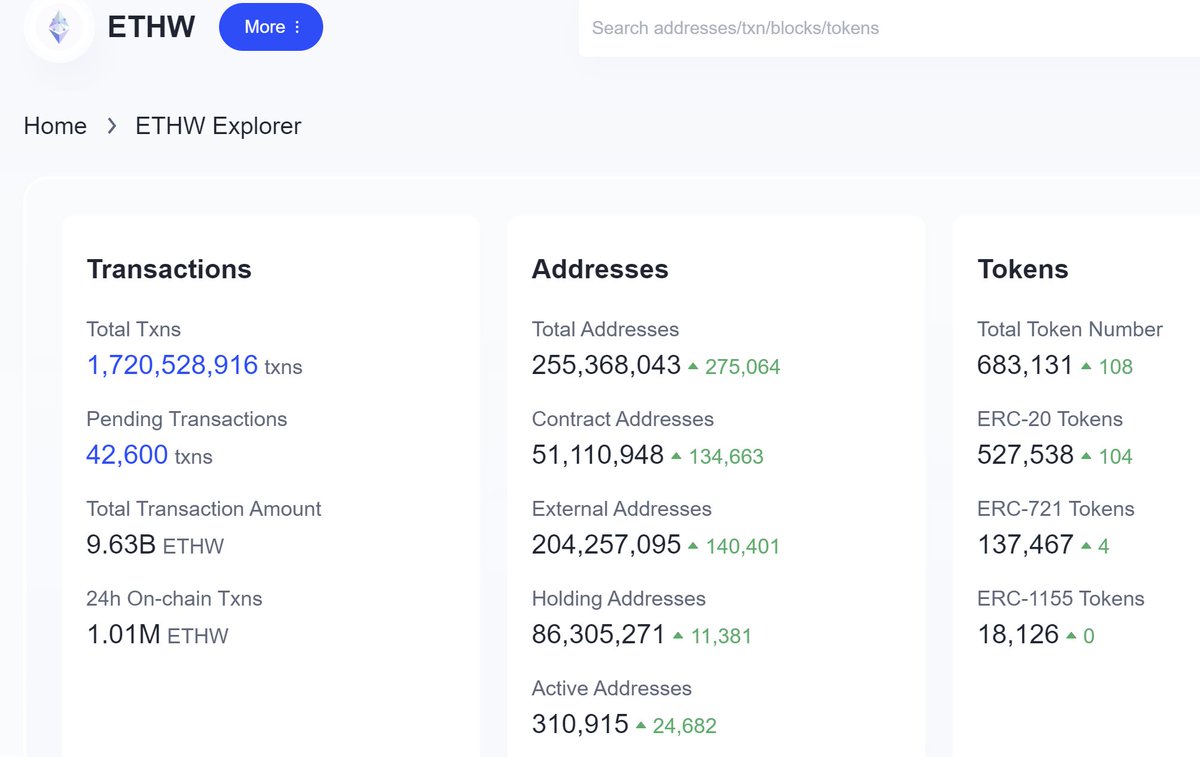
Task: Click the Total Transaction Amount label
Action: [204, 509]
